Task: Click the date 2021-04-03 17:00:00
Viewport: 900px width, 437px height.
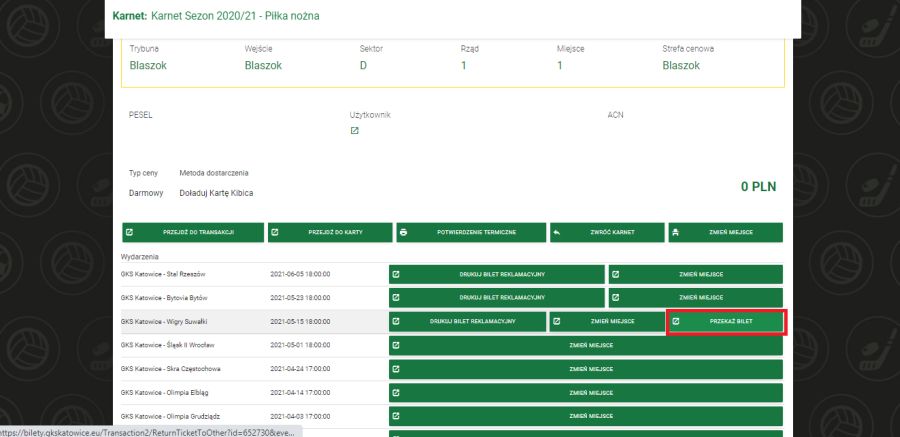Action: [x=300, y=416]
